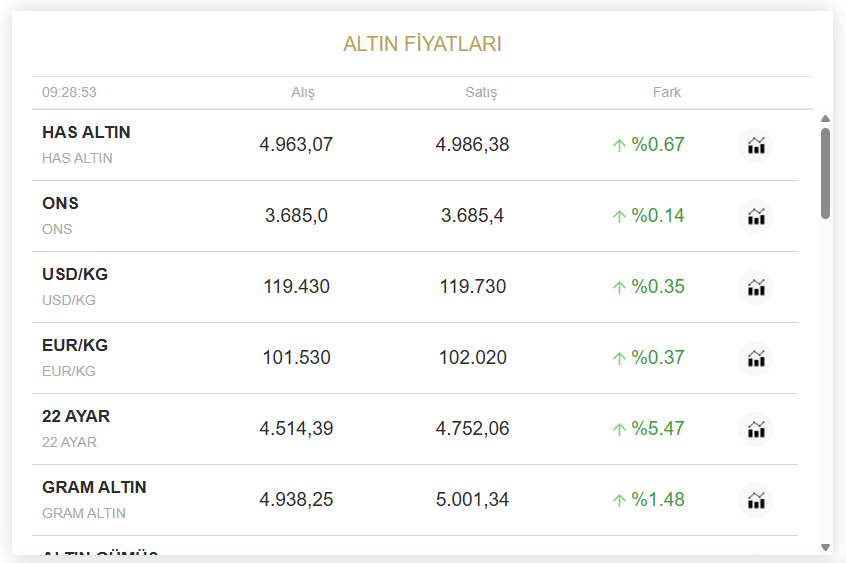Click the Fark column header
Viewport: 846px width, 563px height.
[x=666, y=92]
